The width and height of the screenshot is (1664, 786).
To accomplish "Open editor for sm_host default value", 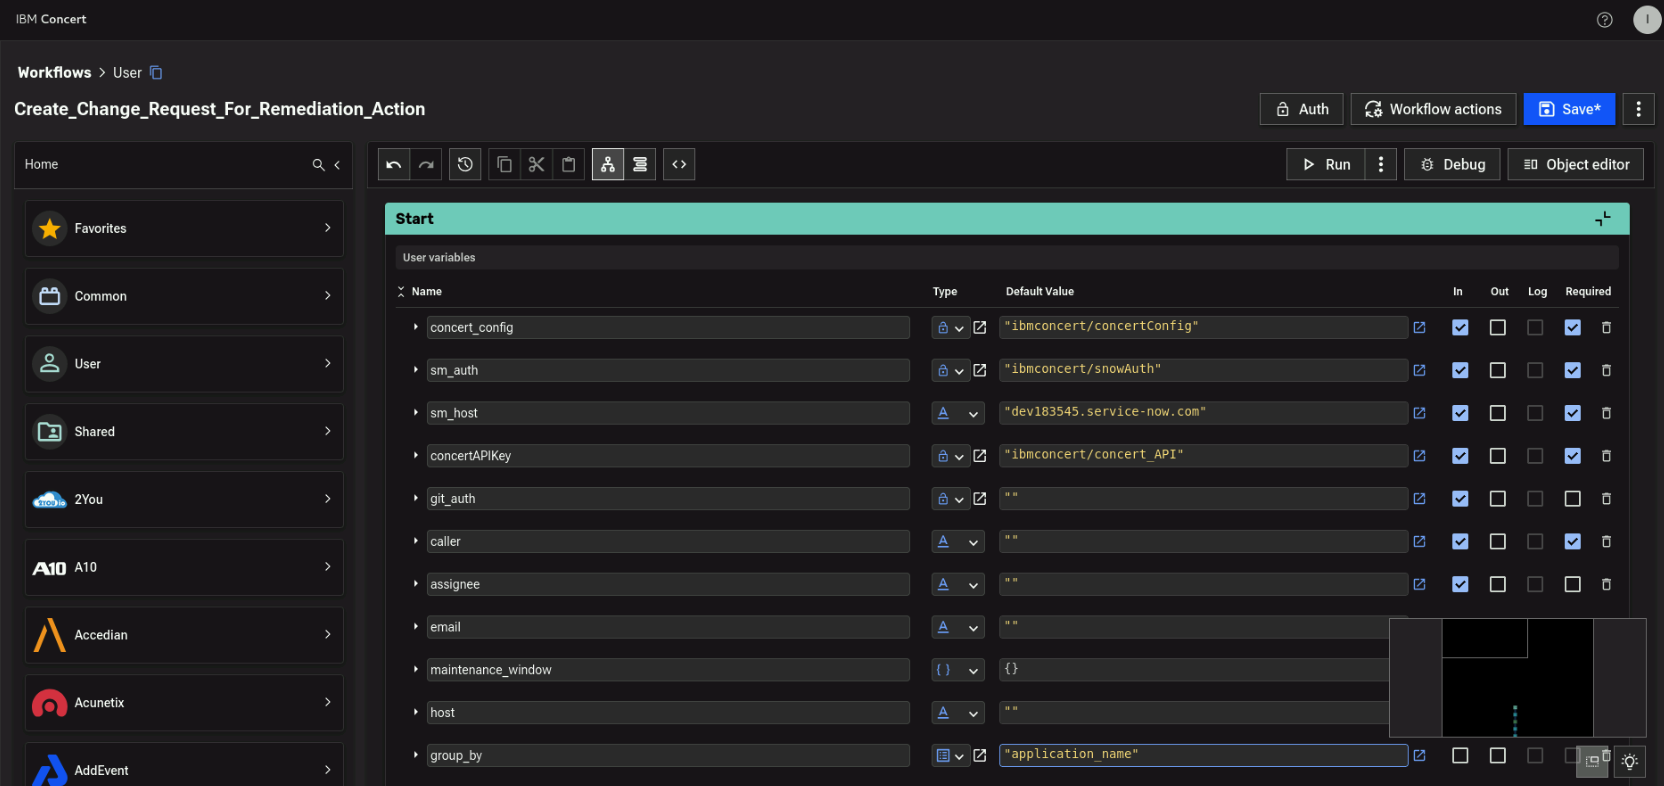I will pos(1419,413).
